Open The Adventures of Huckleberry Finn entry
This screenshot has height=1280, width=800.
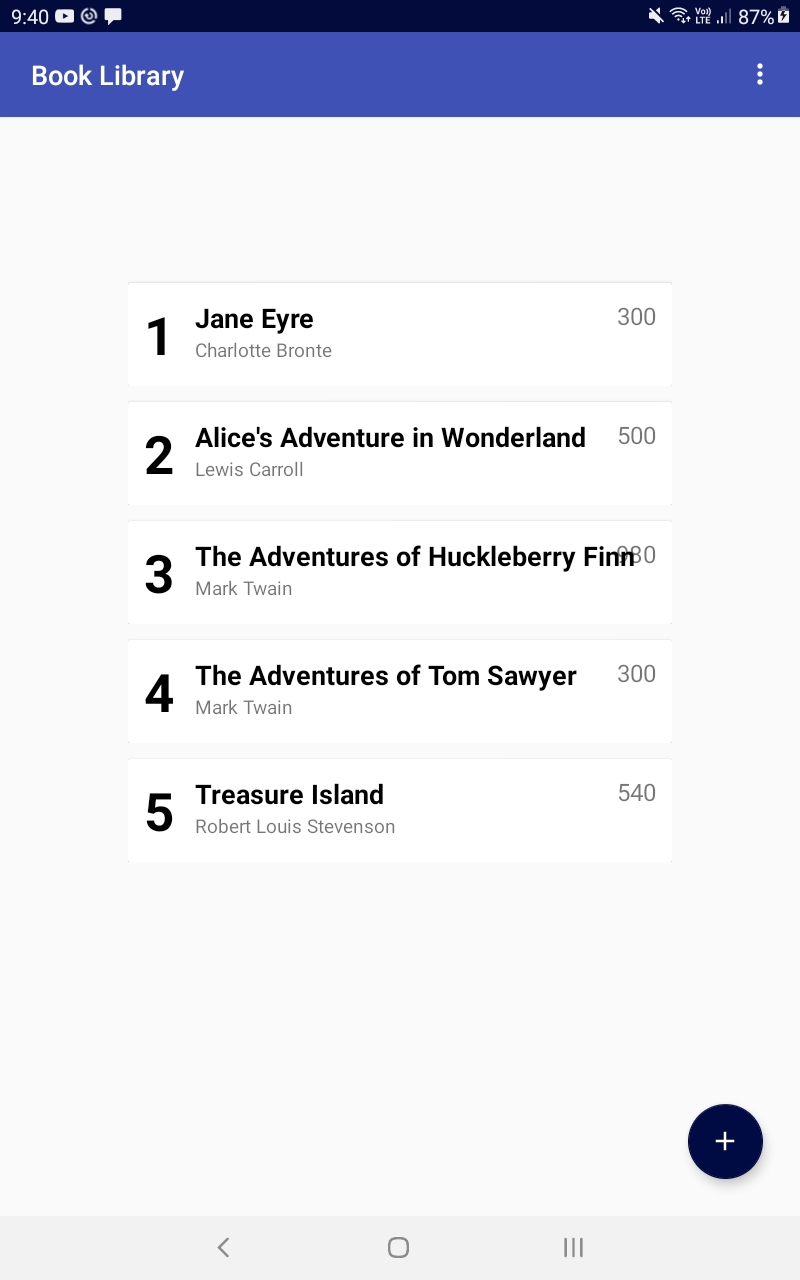coord(400,572)
